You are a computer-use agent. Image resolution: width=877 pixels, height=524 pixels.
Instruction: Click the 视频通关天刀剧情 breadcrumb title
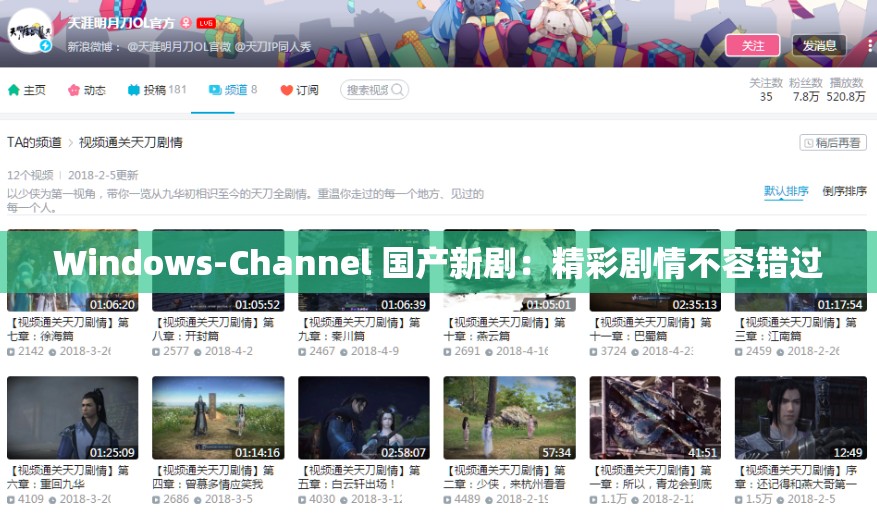click(x=130, y=143)
